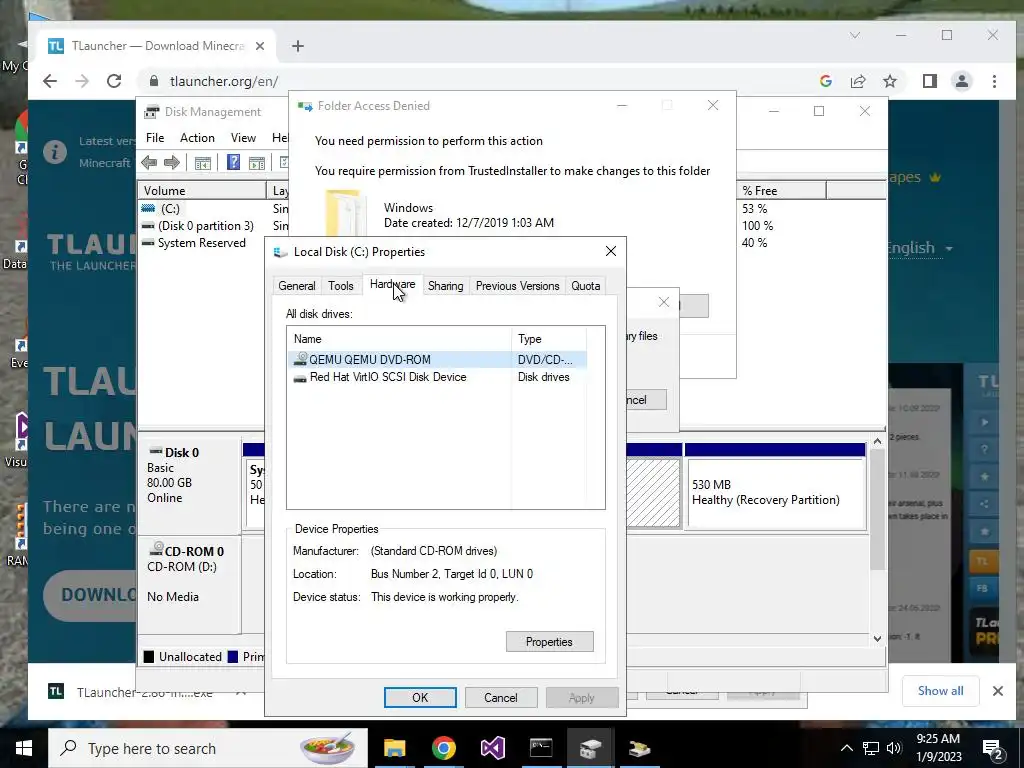
Task: Open Command Prompt from taskbar
Action: 541,748
